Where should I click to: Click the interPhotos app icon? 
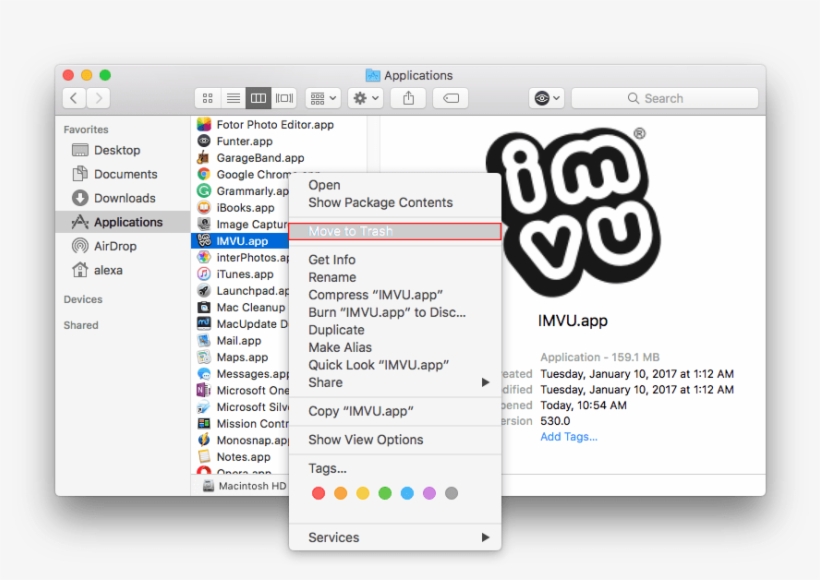(x=204, y=257)
